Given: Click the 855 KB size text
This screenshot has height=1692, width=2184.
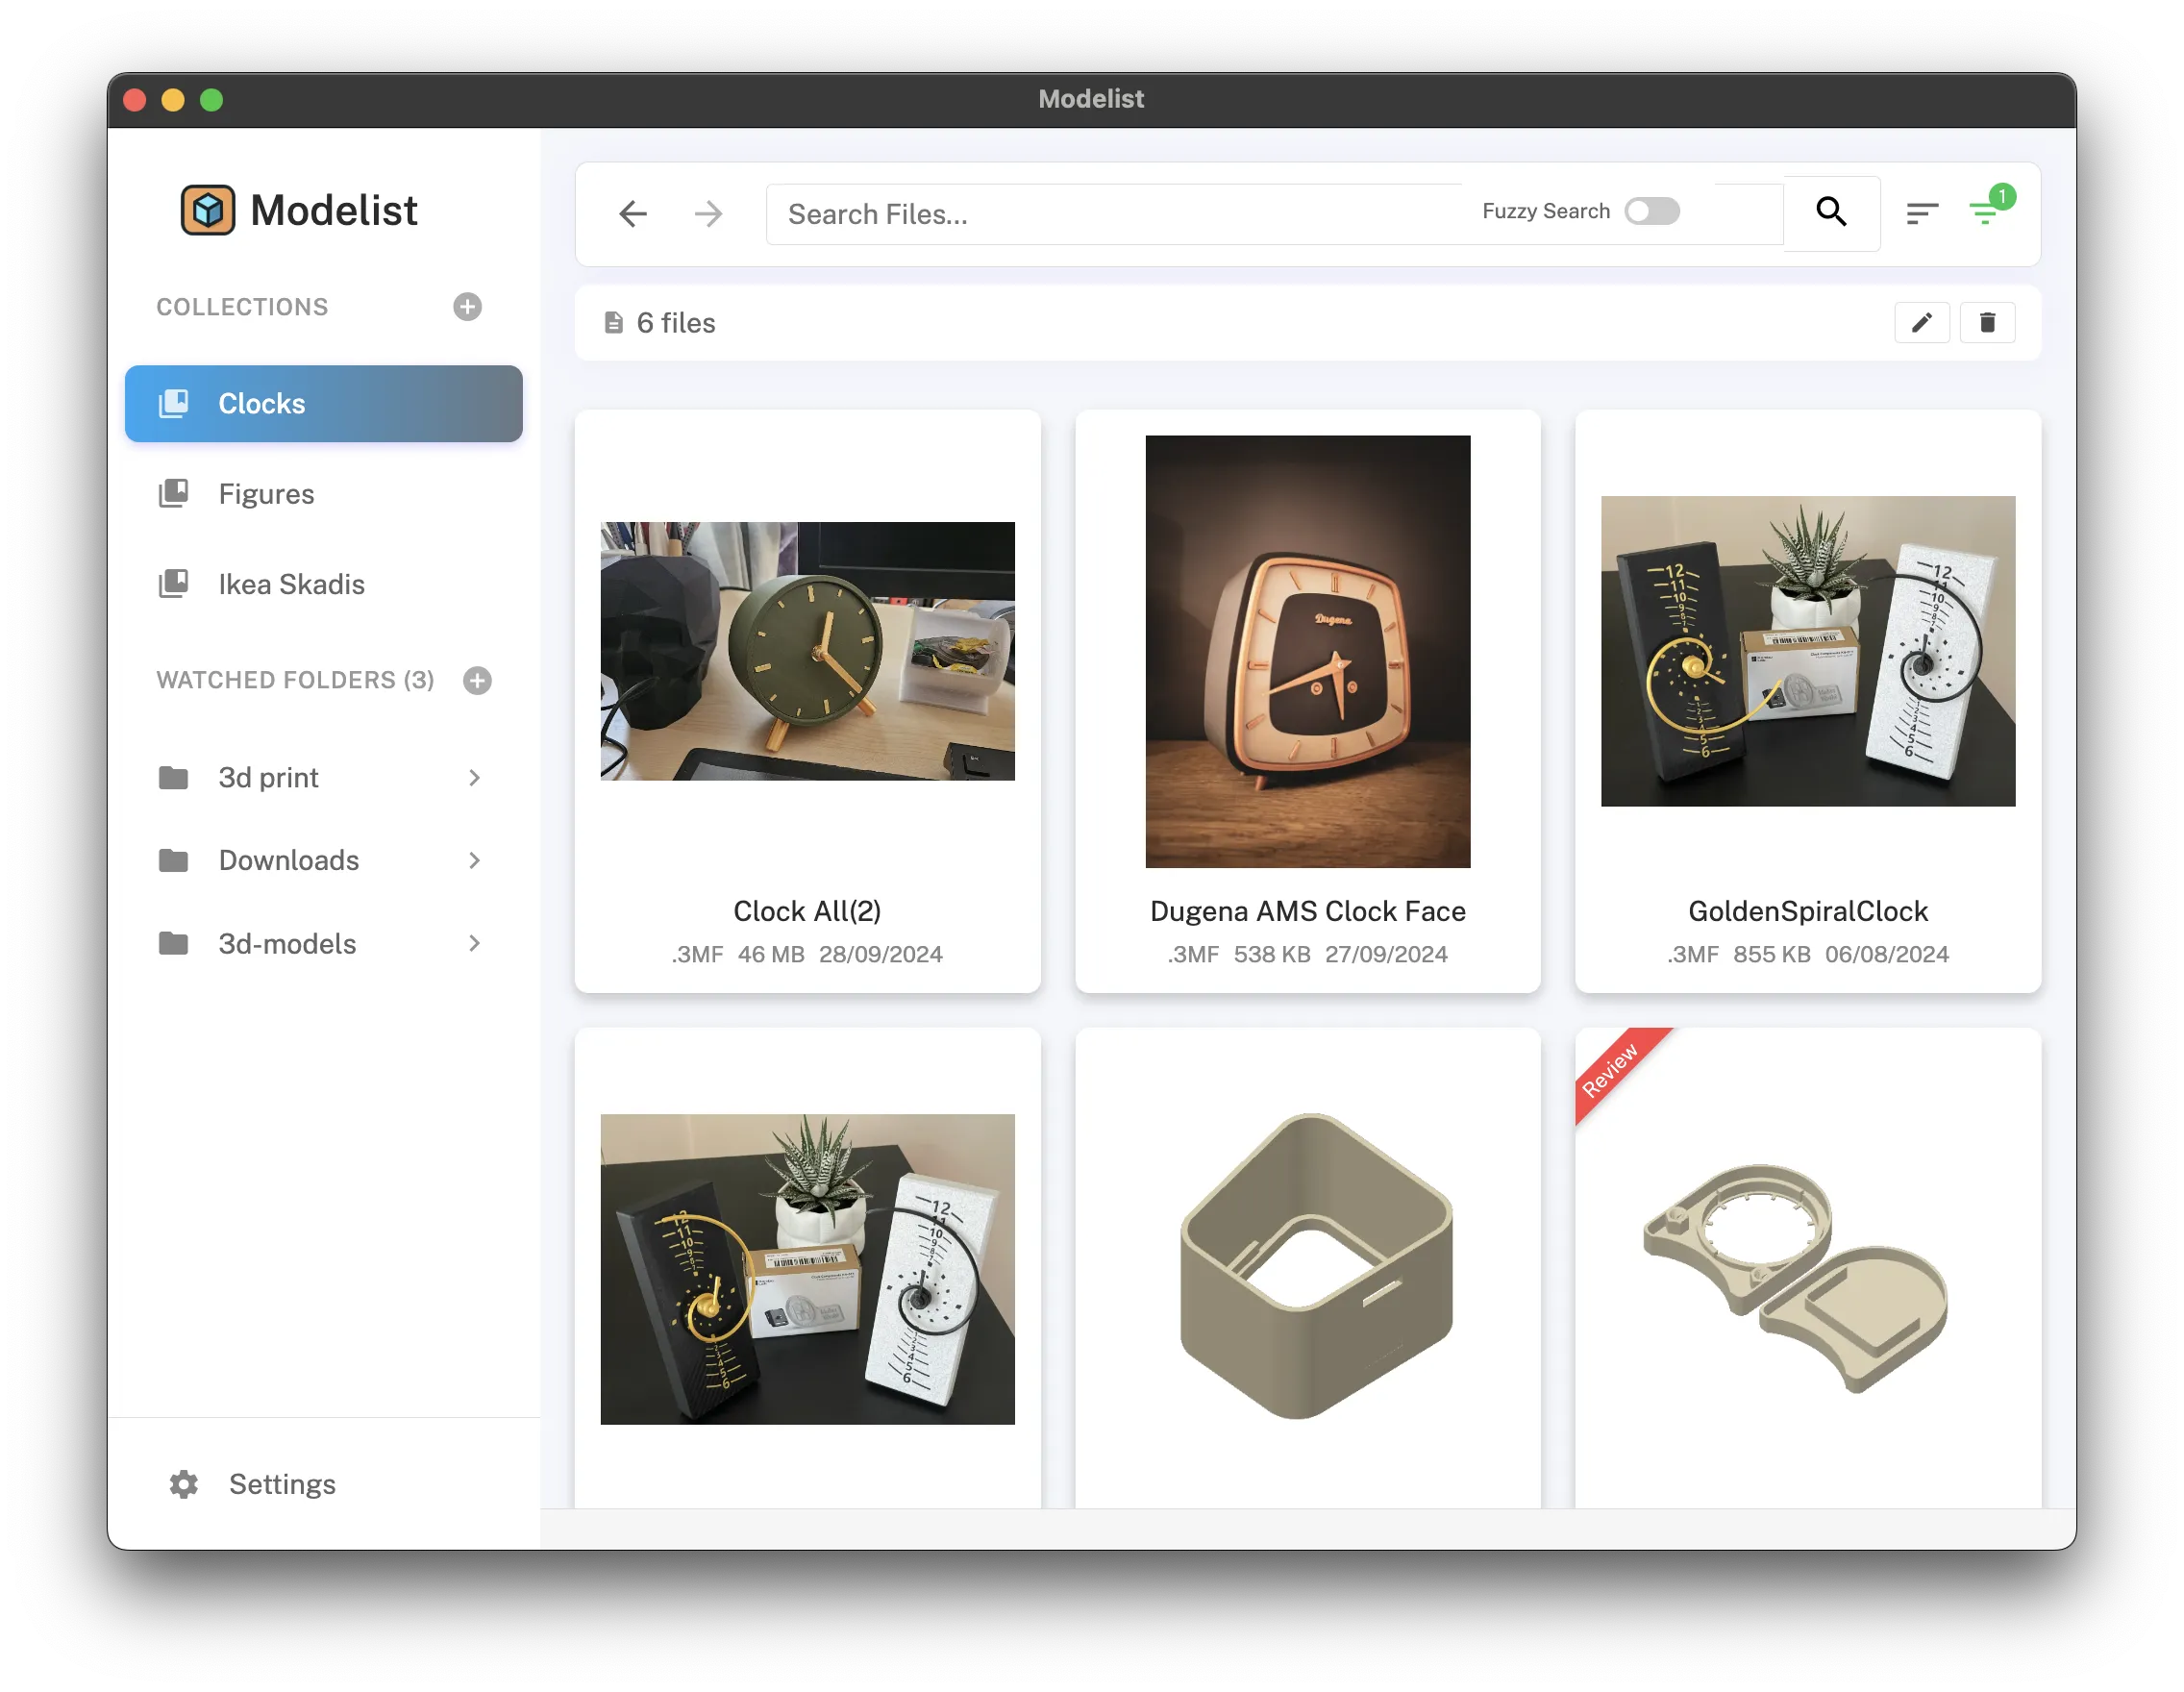Looking at the screenshot, I should point(1772,954).
